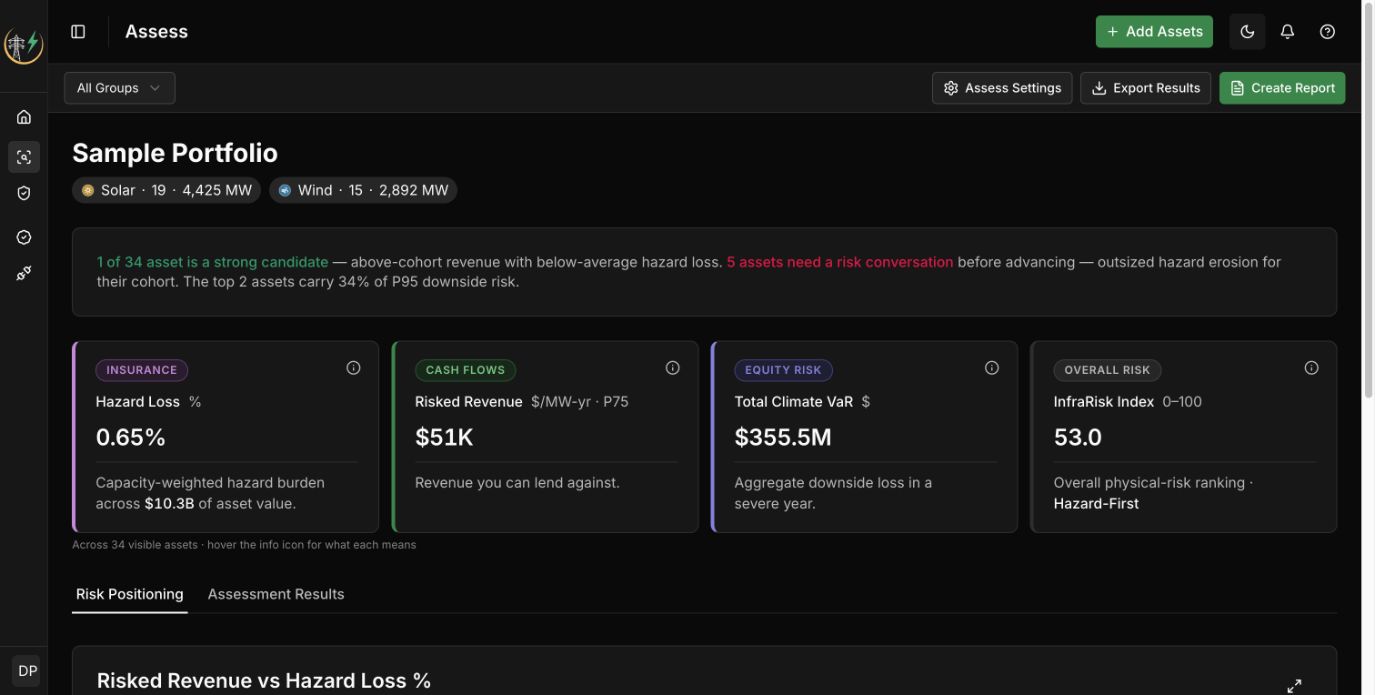Open Assess Settings
This screenshot has height=695, width=1375.
coord(1002,88)
